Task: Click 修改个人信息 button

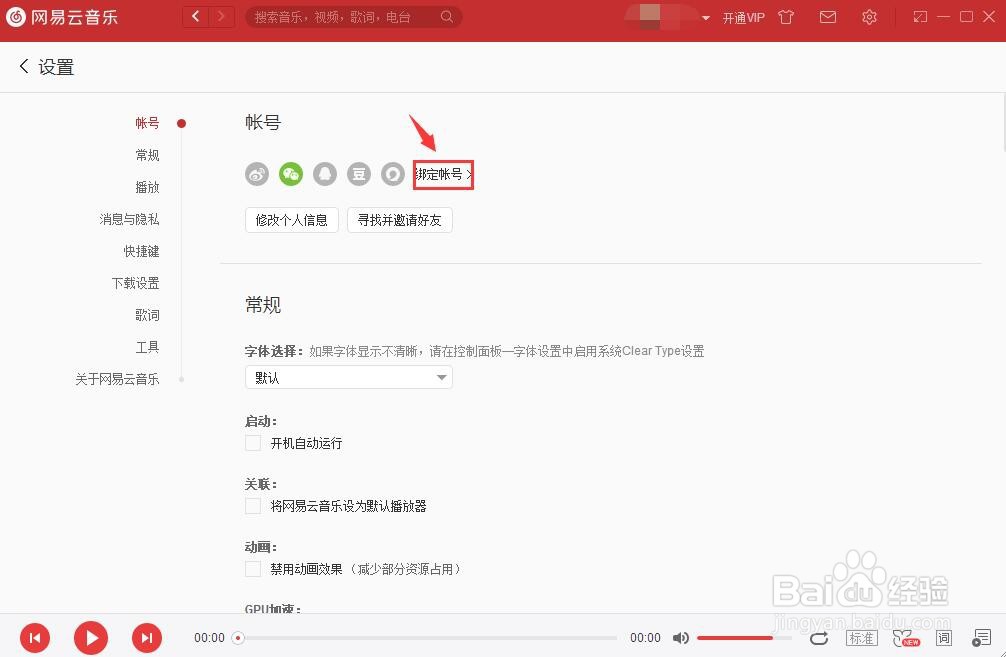Action: (x=291, y=220)
